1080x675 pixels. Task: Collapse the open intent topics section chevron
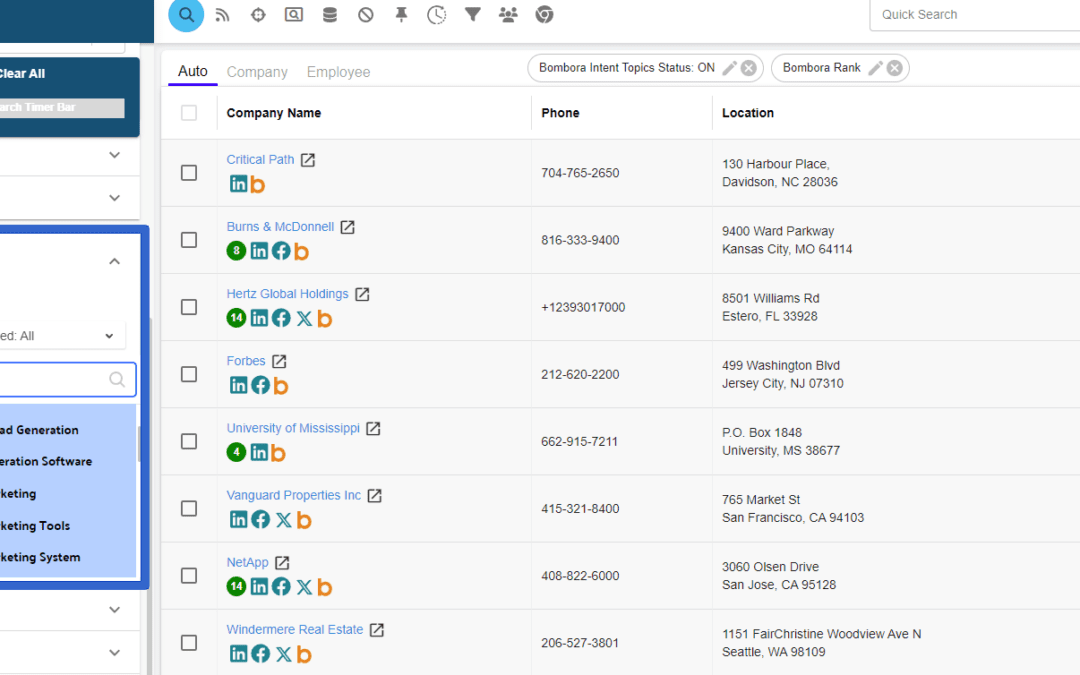click(114, 261)
